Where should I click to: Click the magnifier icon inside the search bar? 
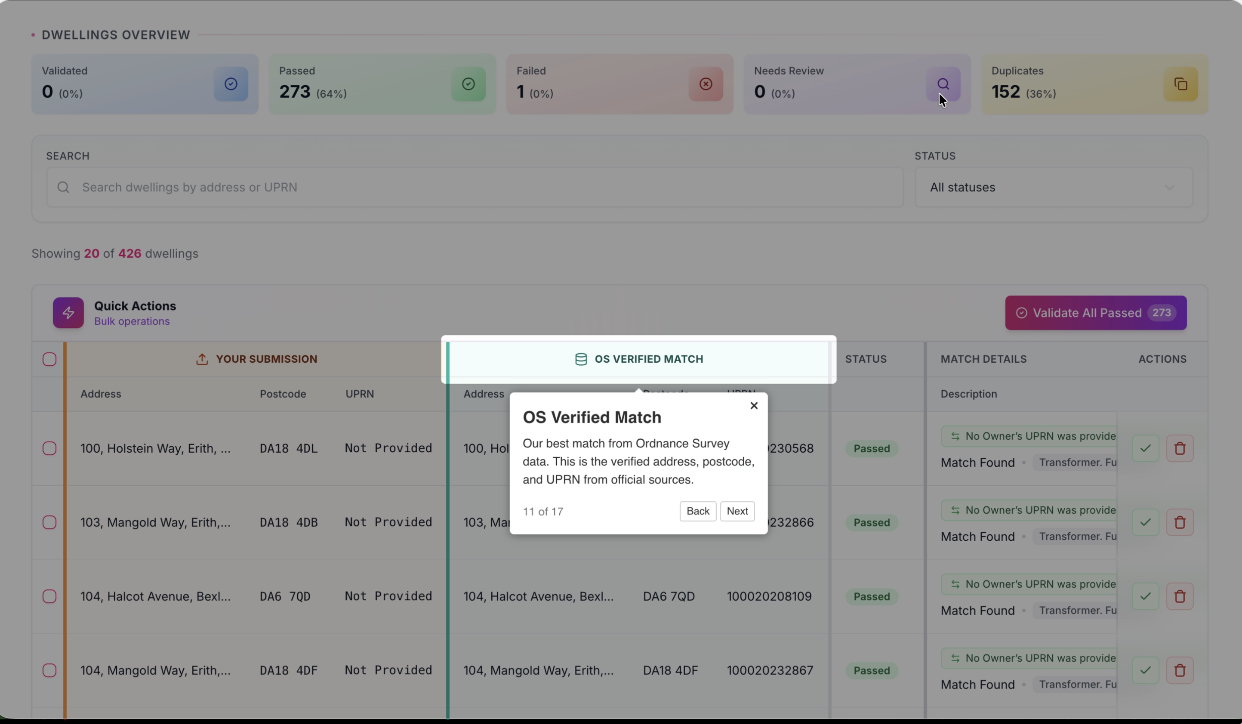[x=63, y=187]
